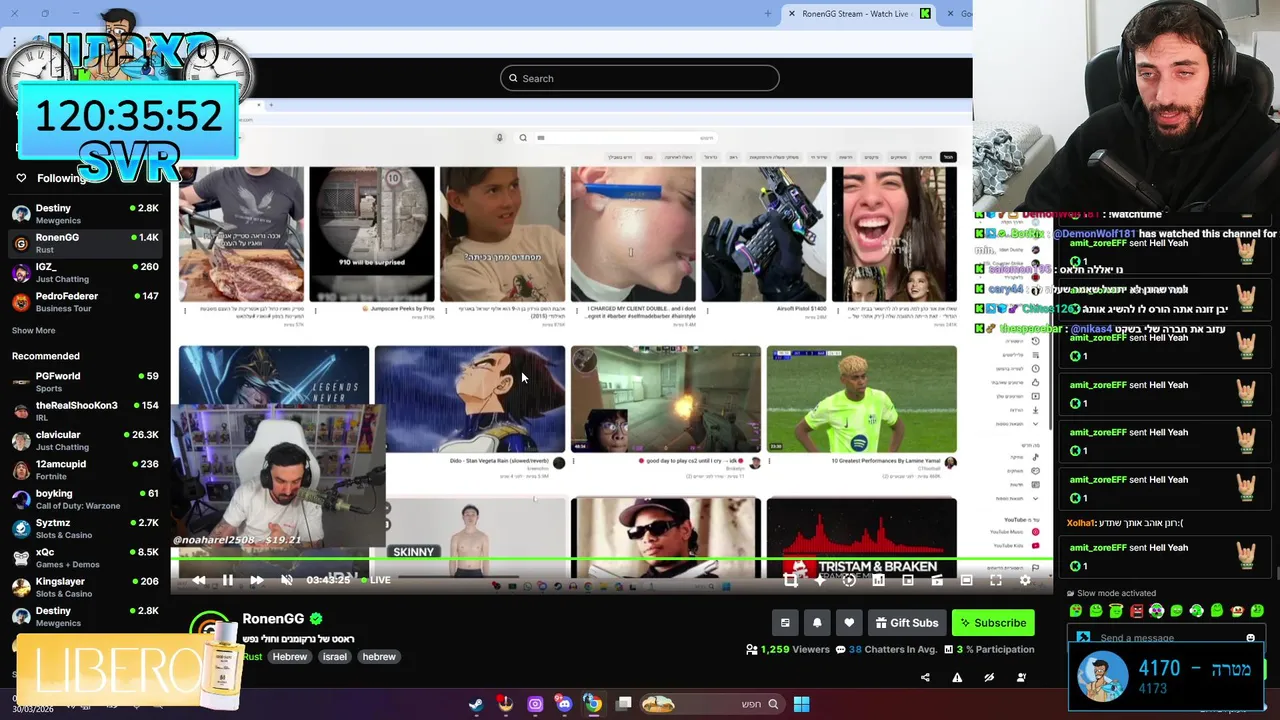
Task: Open clavicular recommended channel
Action: click(x=85, y=441)
